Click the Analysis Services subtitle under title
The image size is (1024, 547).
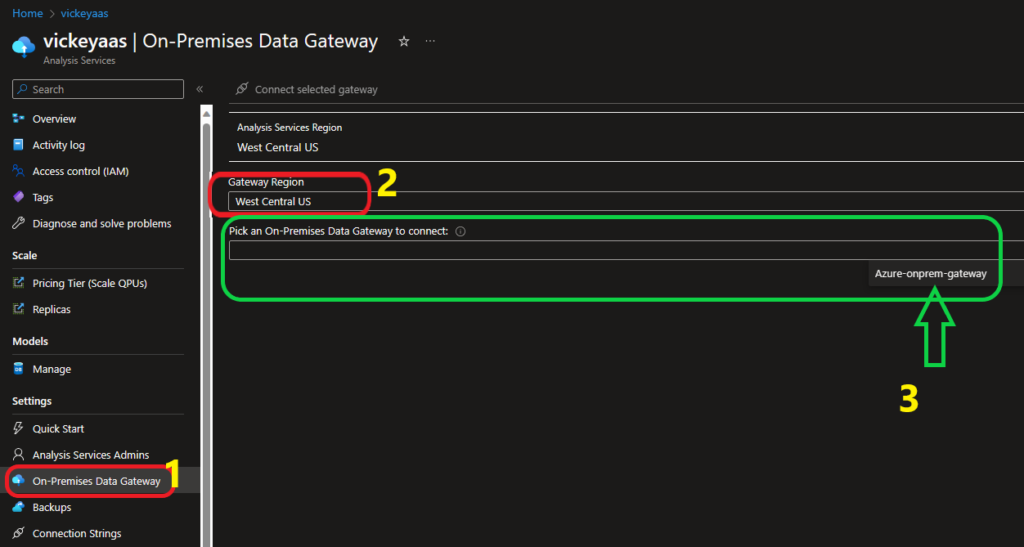[x=79, y=60]
